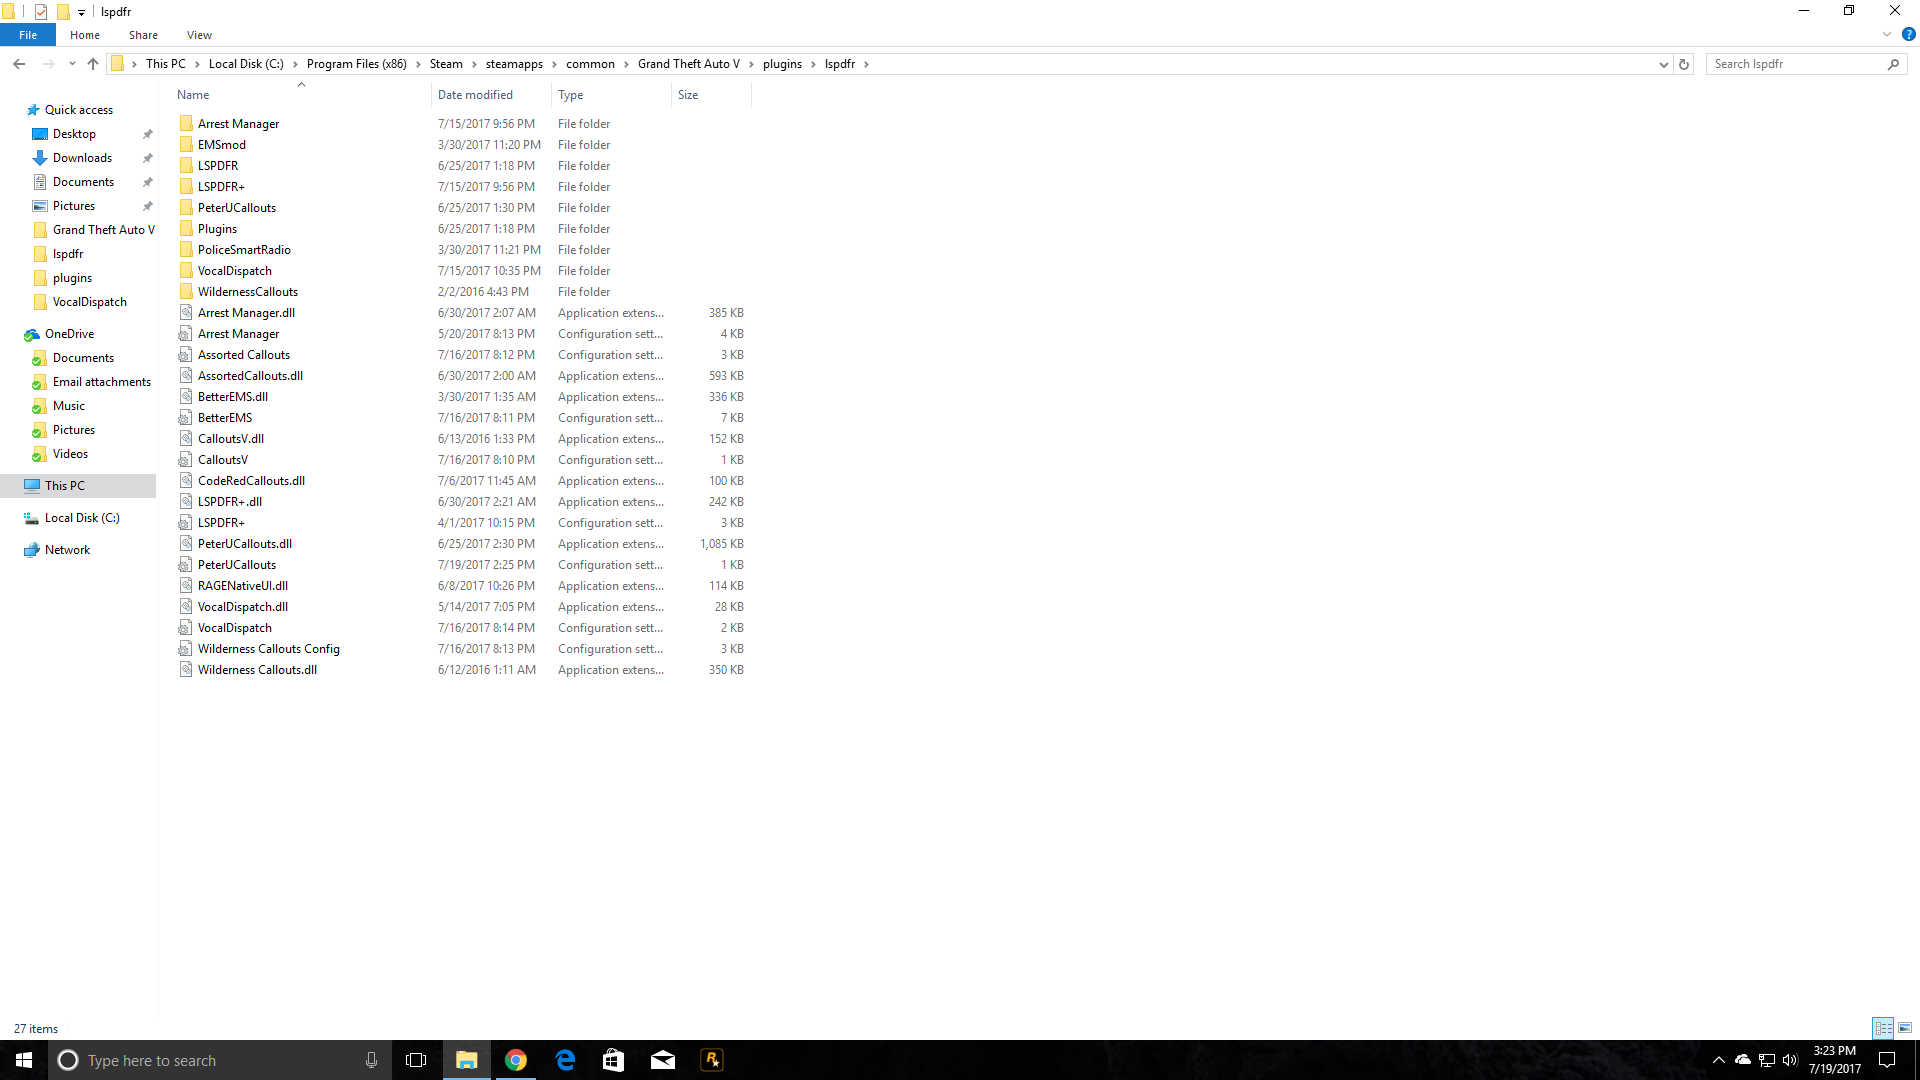Open the Quick Access Toolbar dropdown
Screen dimensions: 1920x1080
pos(81,12)
